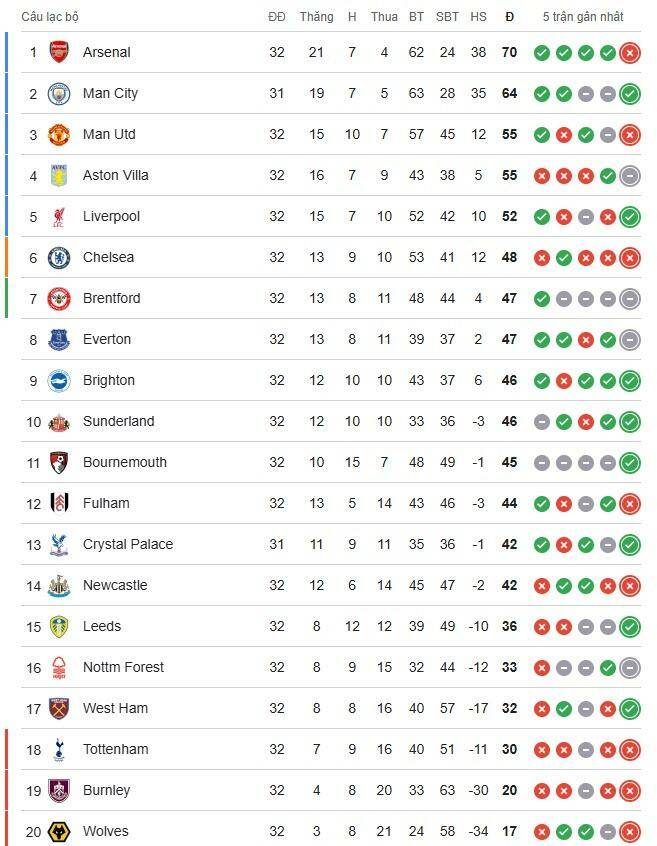This screenshot has width=657, height=846.
Task: Click Arsenal's 70 points value
Action: tap(509, 52)
